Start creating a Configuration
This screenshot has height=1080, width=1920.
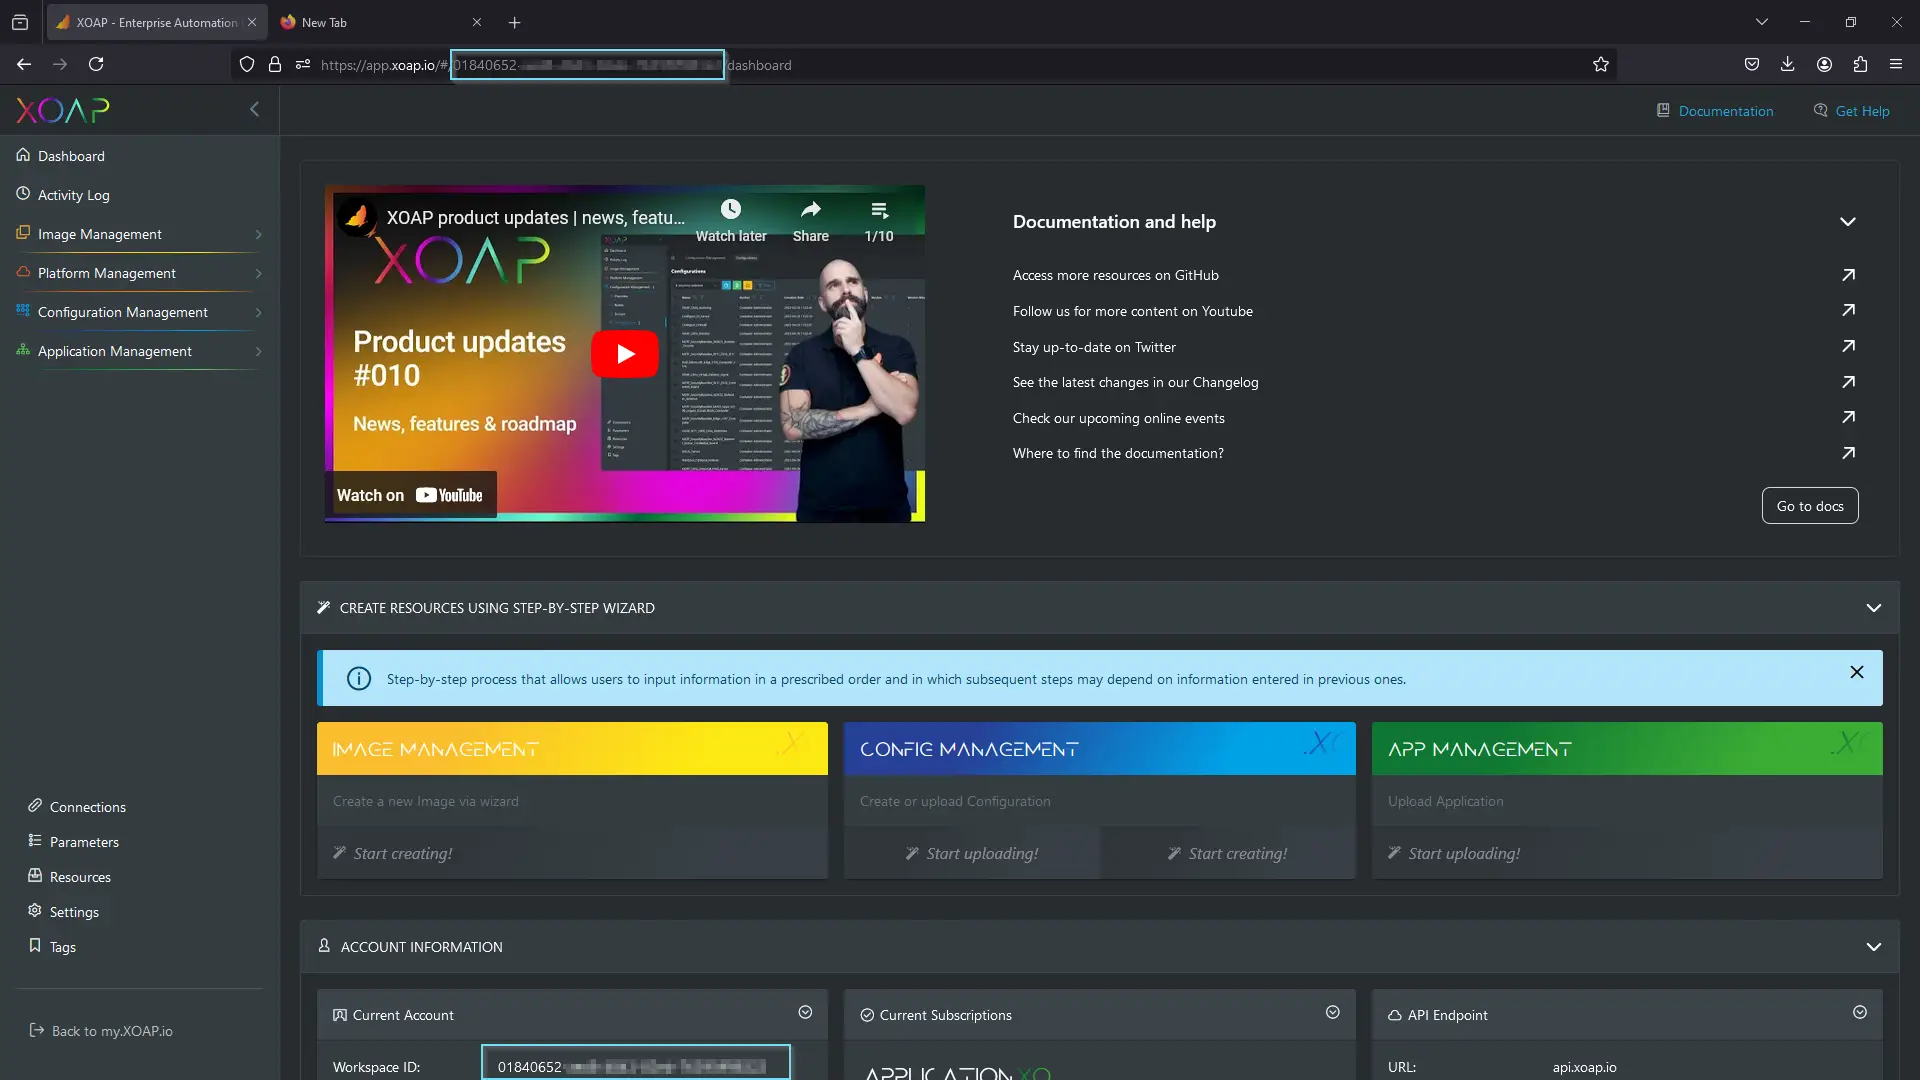coord(1227,854)
